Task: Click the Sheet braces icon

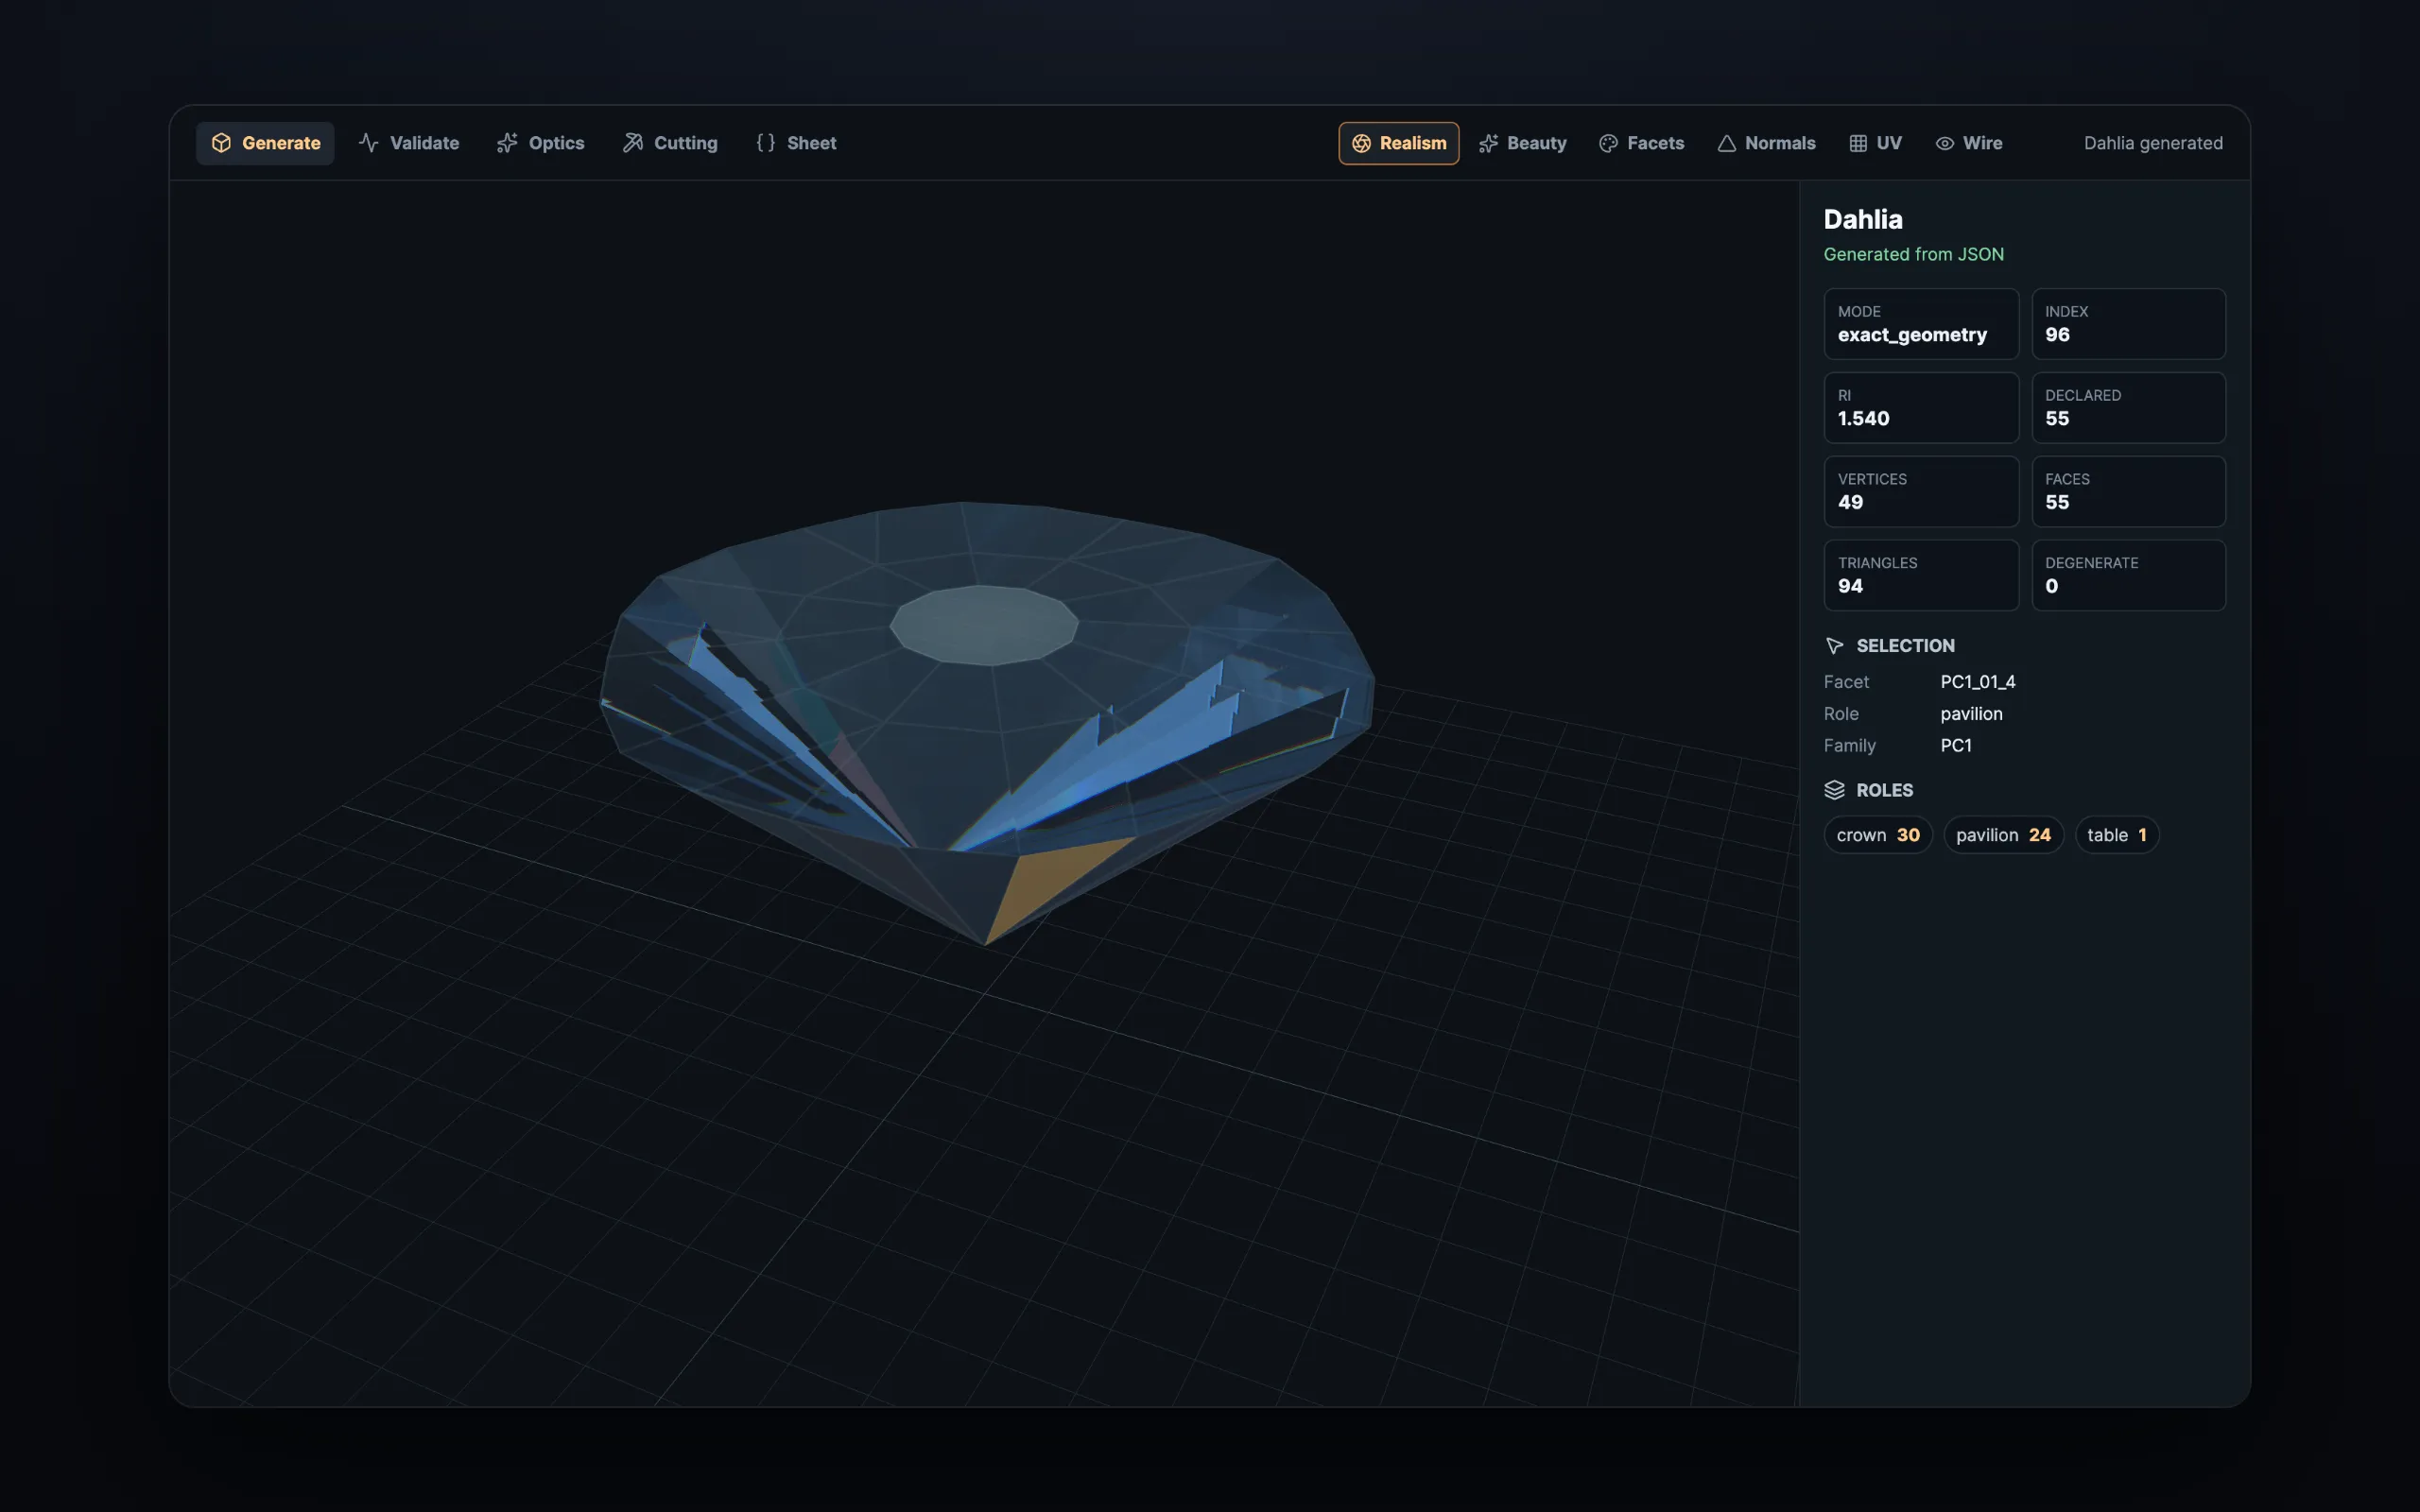Action: (766, 143)
